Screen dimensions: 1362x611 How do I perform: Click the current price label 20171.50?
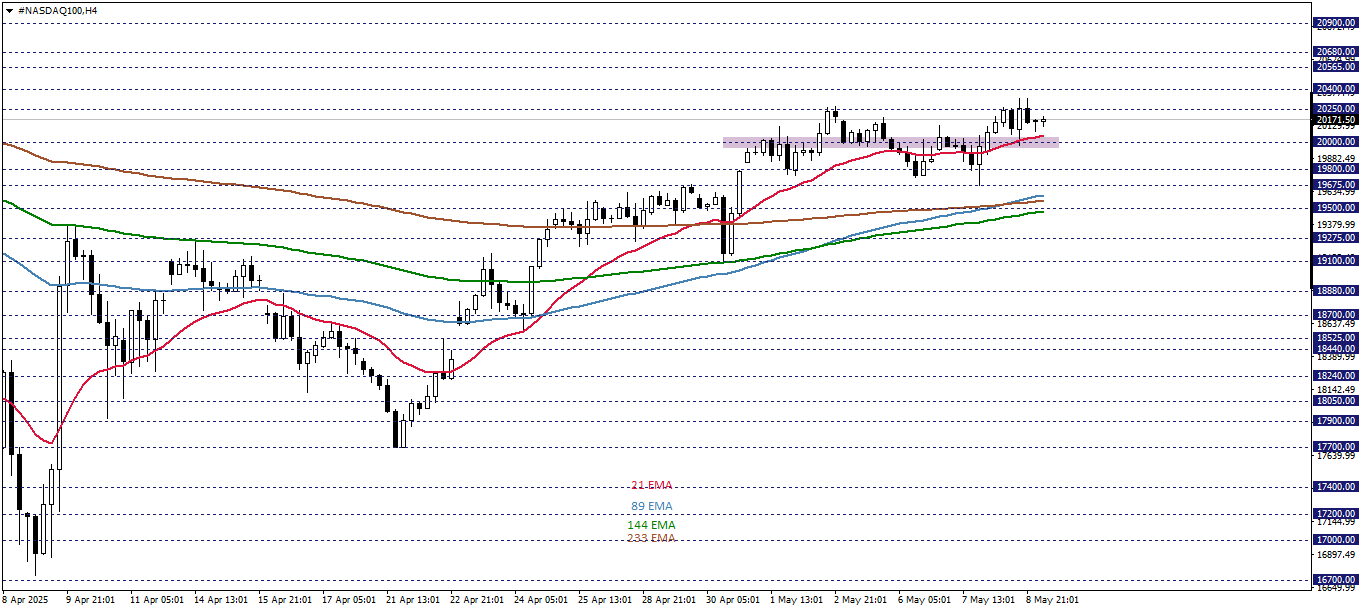pos(1337,120)
